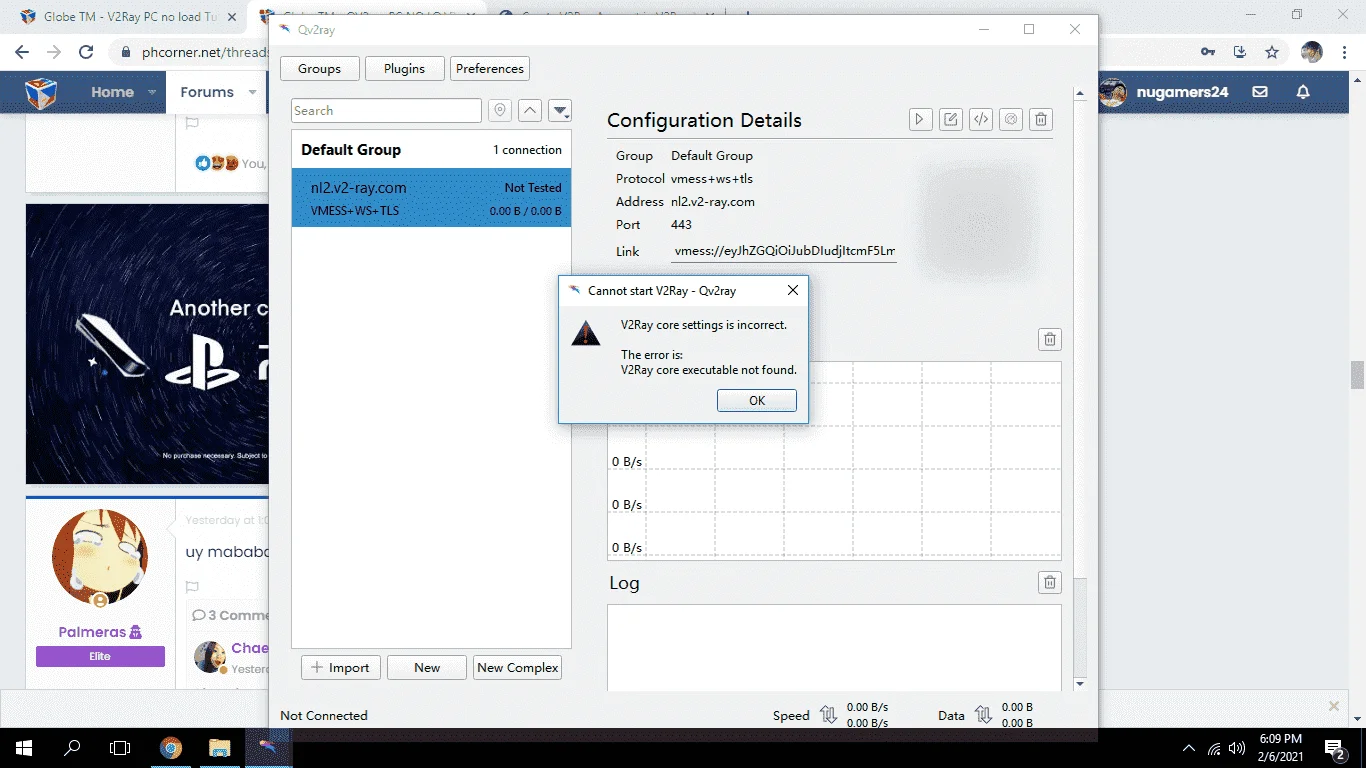The width and height of the screenshot is (1366, 768).
Task: Click the locate connection pin icon beside Search
Action: 500,111
